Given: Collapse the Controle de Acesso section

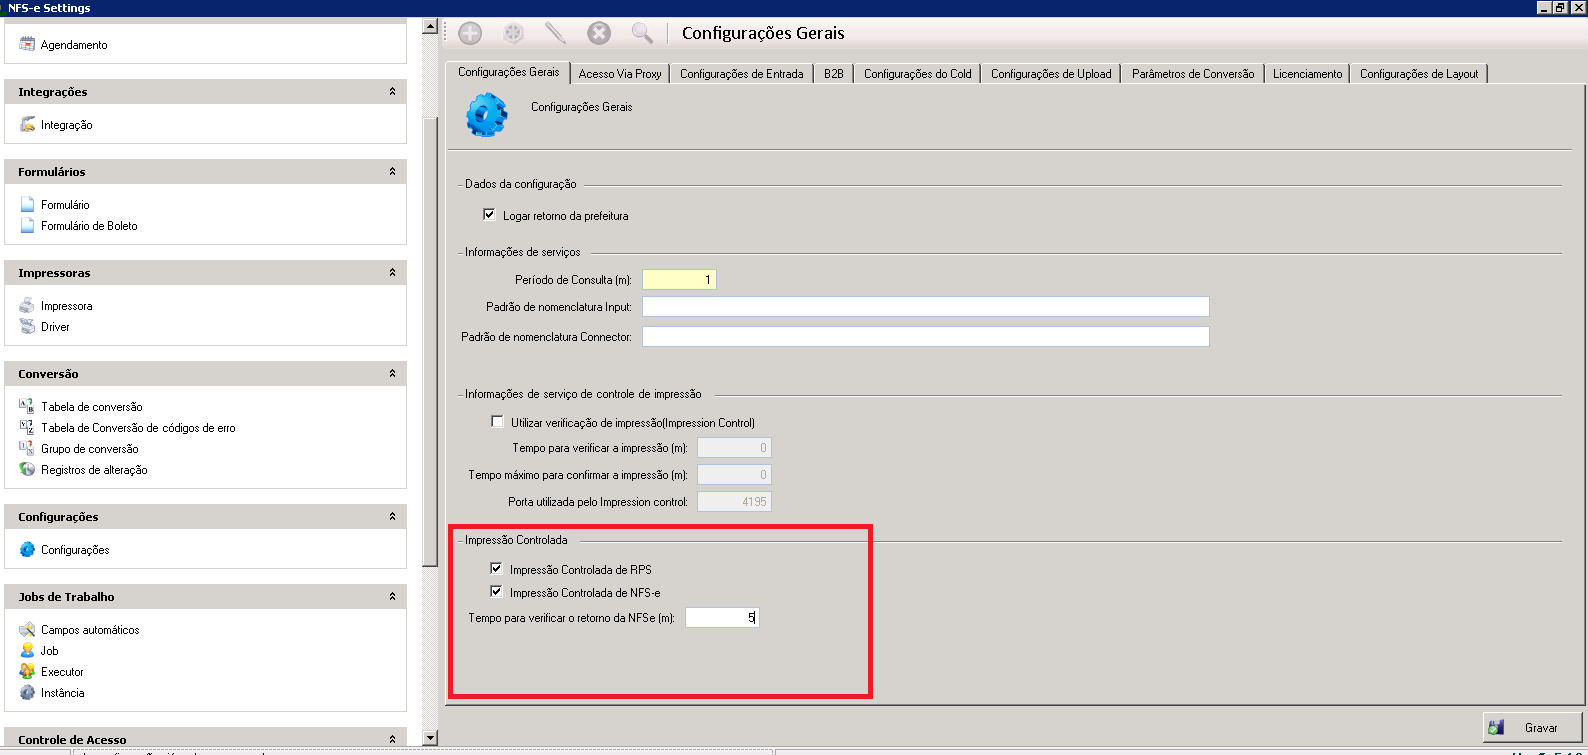Looking at the screenshot, I should 392,739.
